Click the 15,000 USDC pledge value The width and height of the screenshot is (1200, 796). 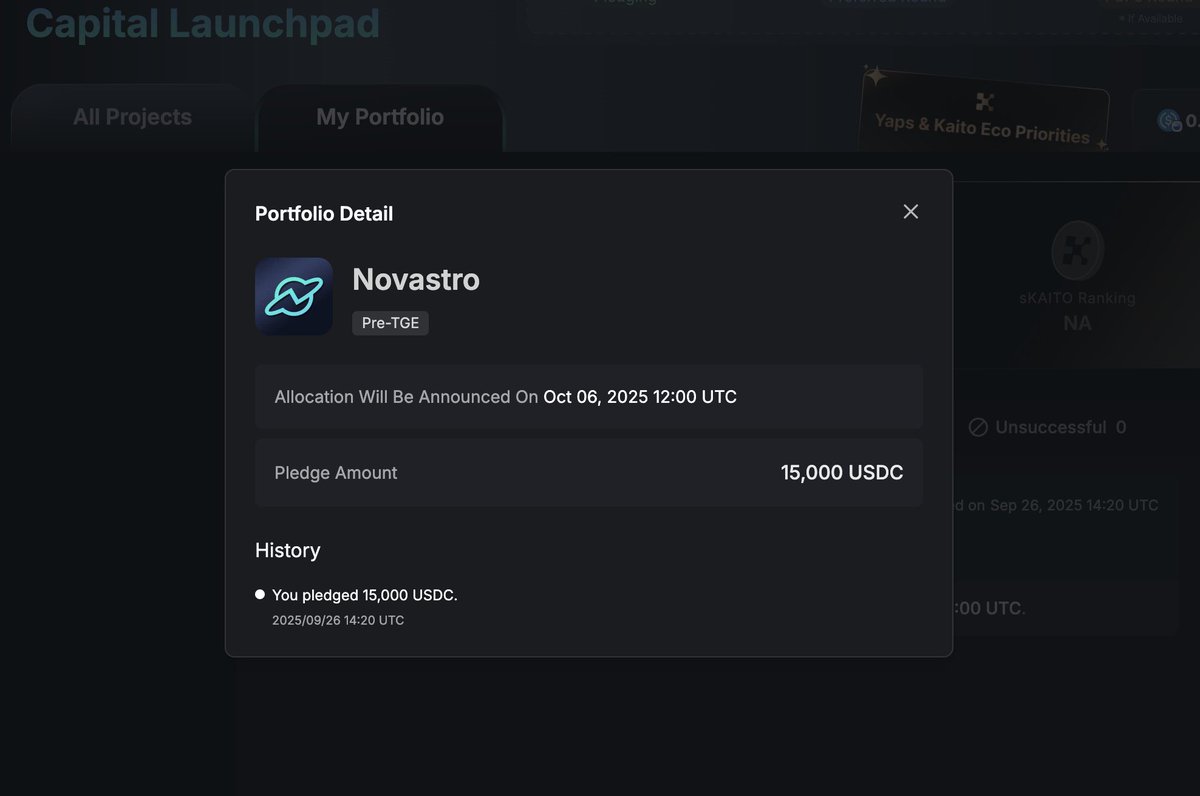point(841,473)
